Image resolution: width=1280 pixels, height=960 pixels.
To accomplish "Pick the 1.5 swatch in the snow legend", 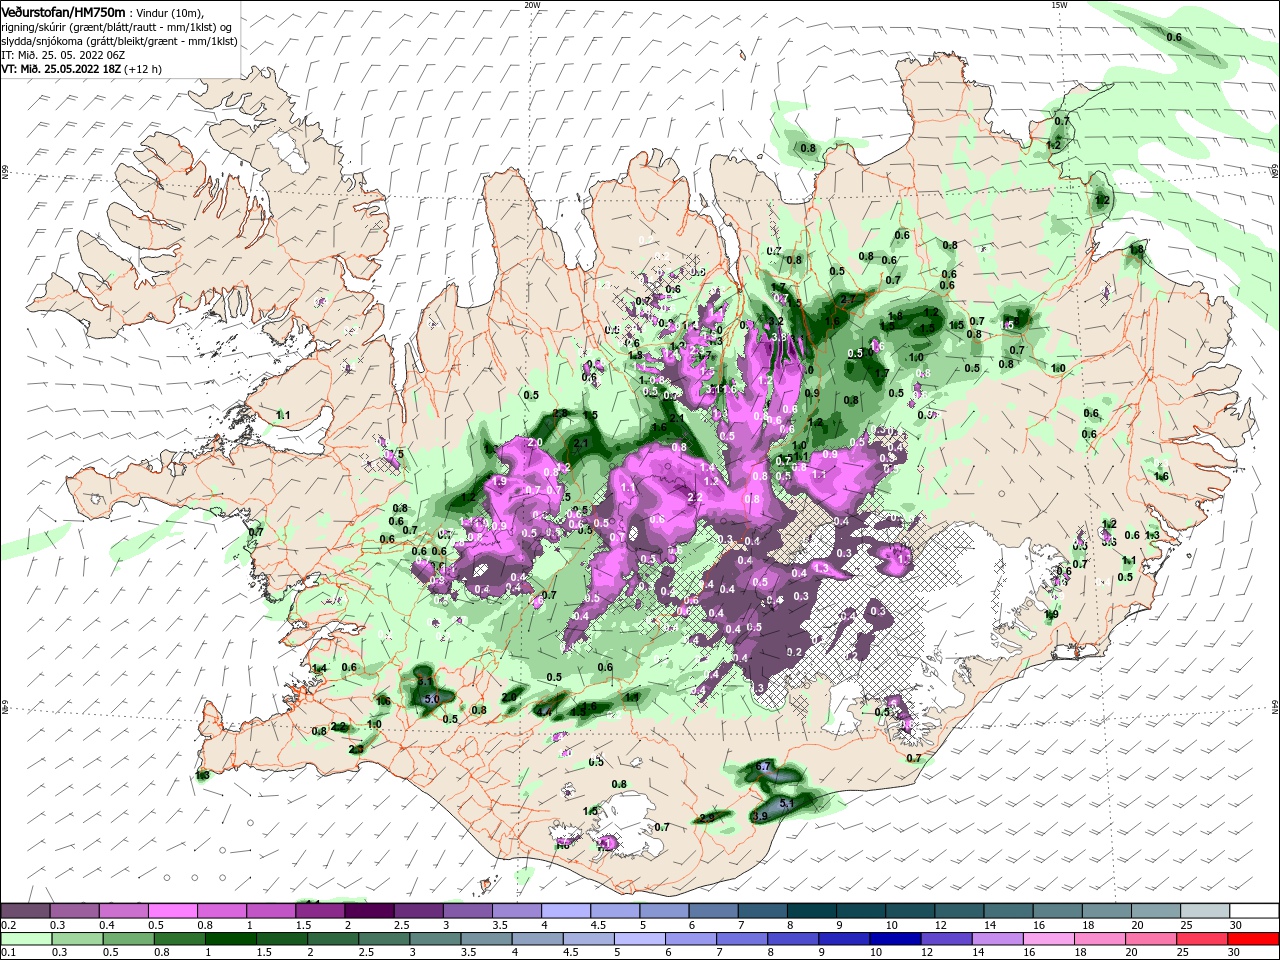I will point(320,910).
